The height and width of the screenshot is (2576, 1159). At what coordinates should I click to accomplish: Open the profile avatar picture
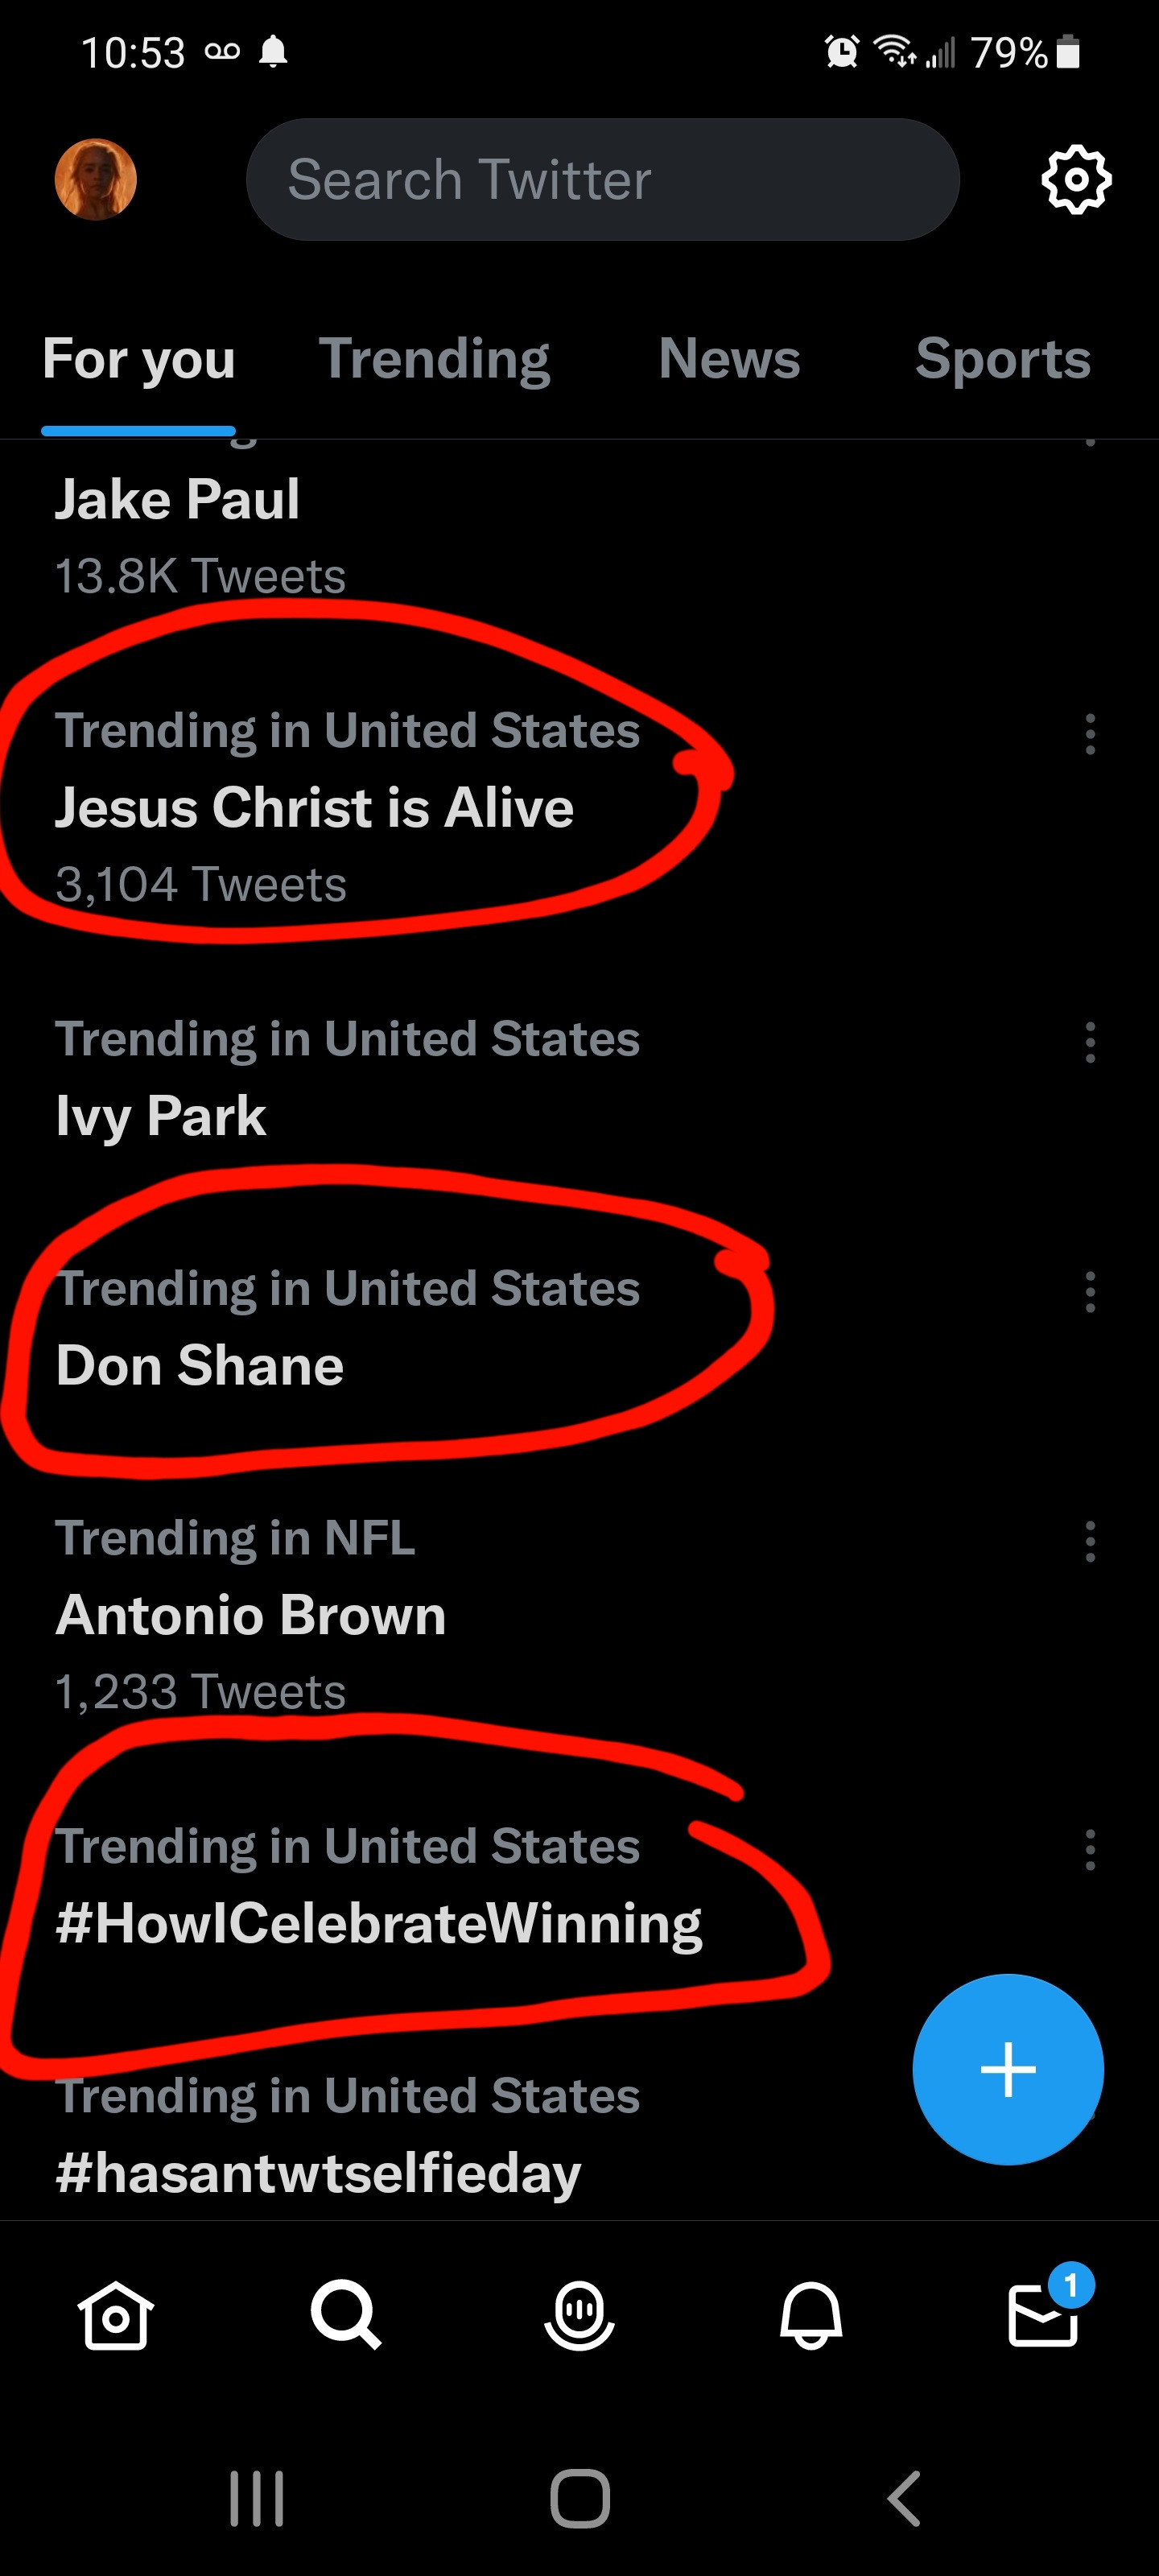(96, 180)
